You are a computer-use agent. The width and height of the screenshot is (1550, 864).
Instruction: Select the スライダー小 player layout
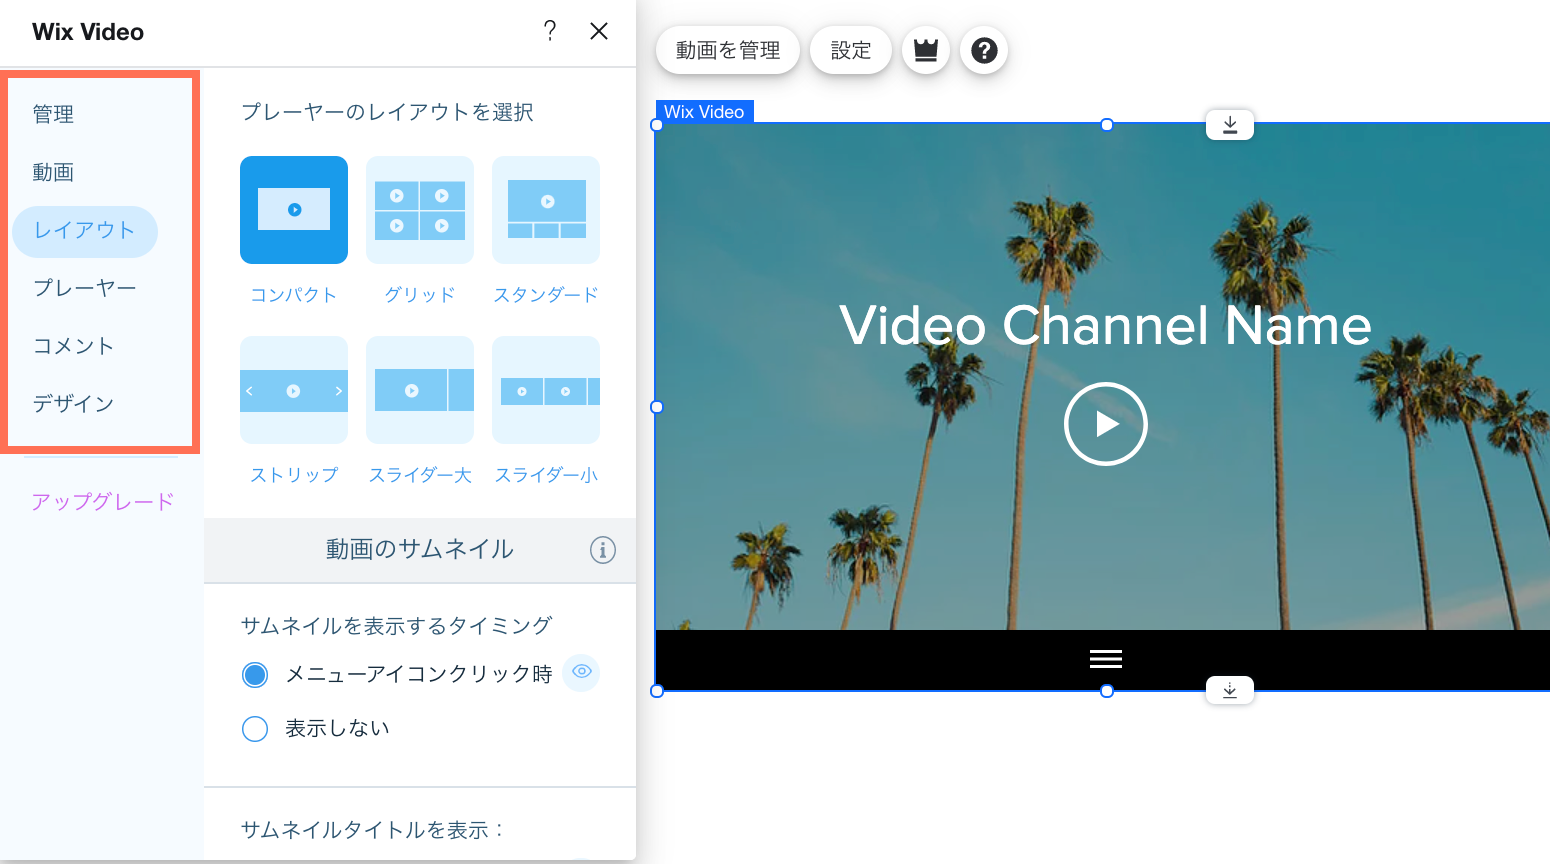pyautogui.click(x=545, y=390)
